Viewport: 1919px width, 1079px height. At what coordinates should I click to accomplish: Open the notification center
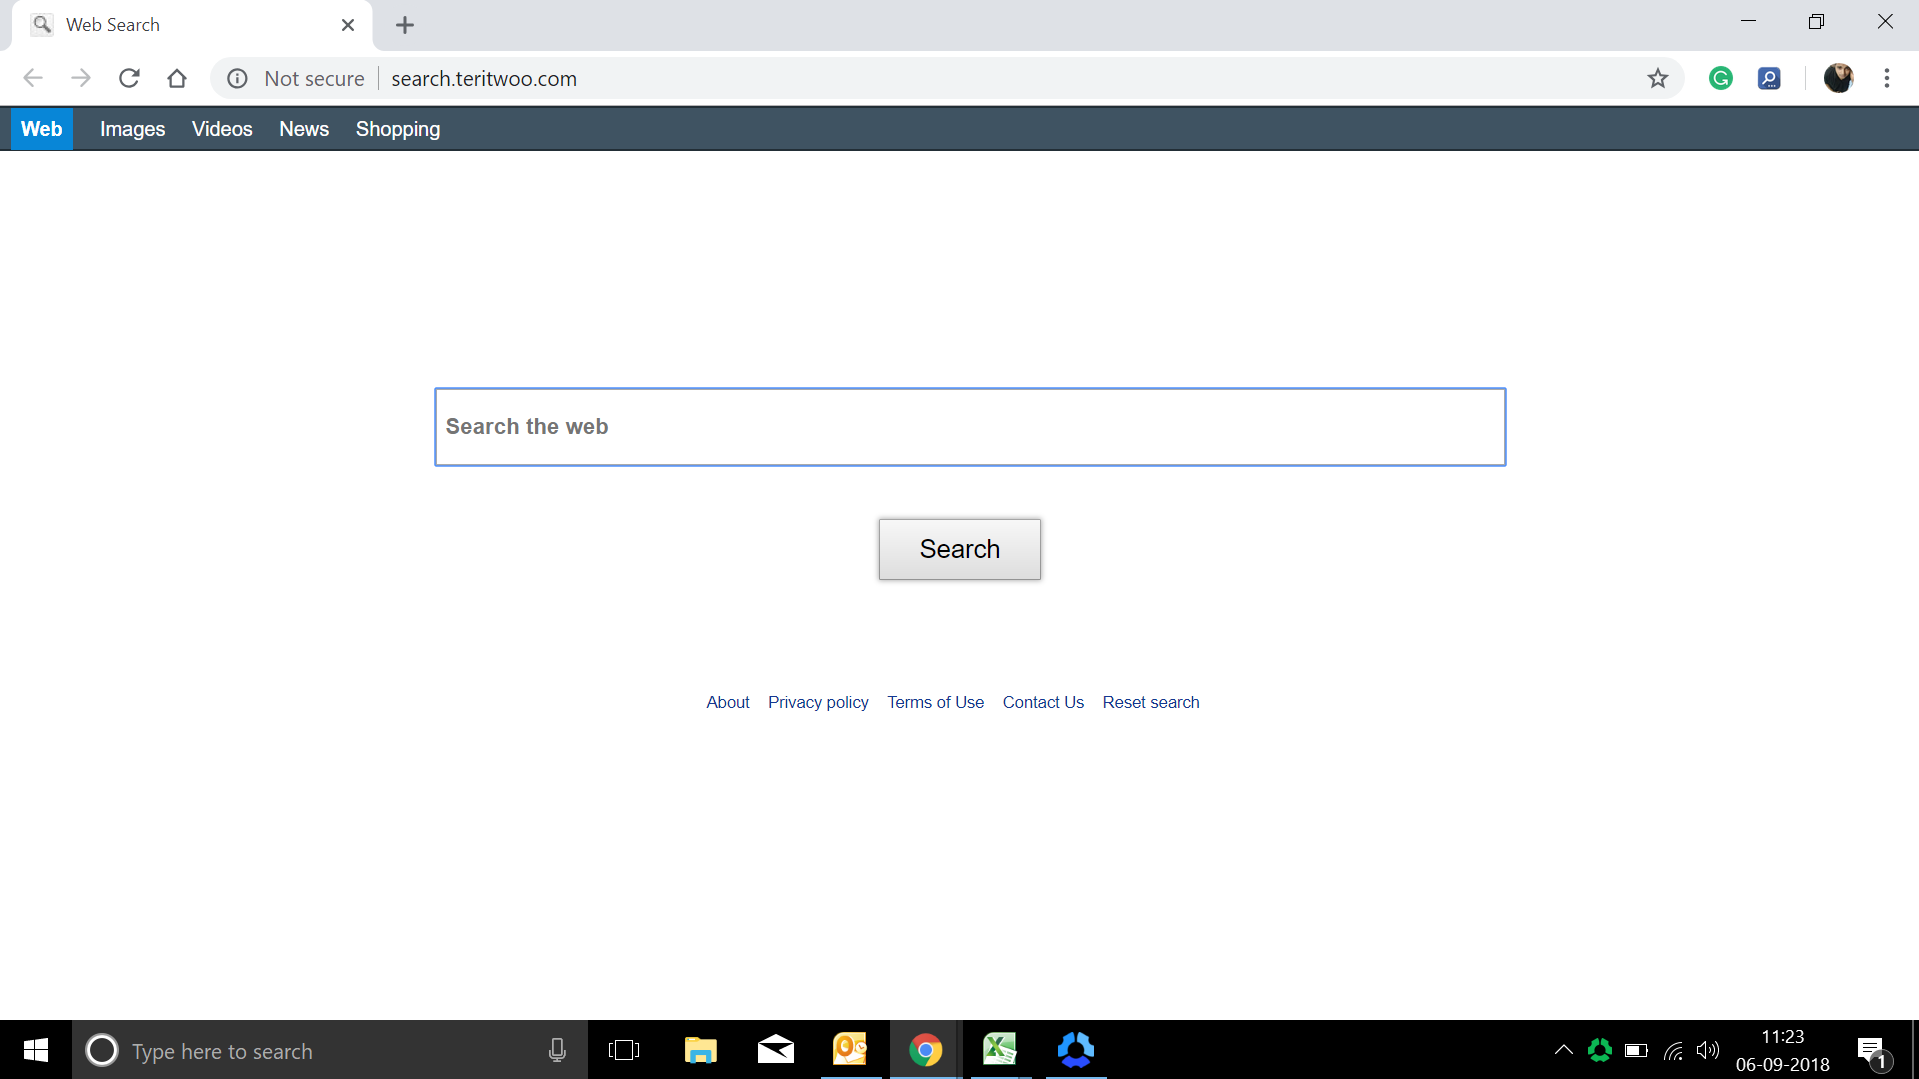1871,1050
